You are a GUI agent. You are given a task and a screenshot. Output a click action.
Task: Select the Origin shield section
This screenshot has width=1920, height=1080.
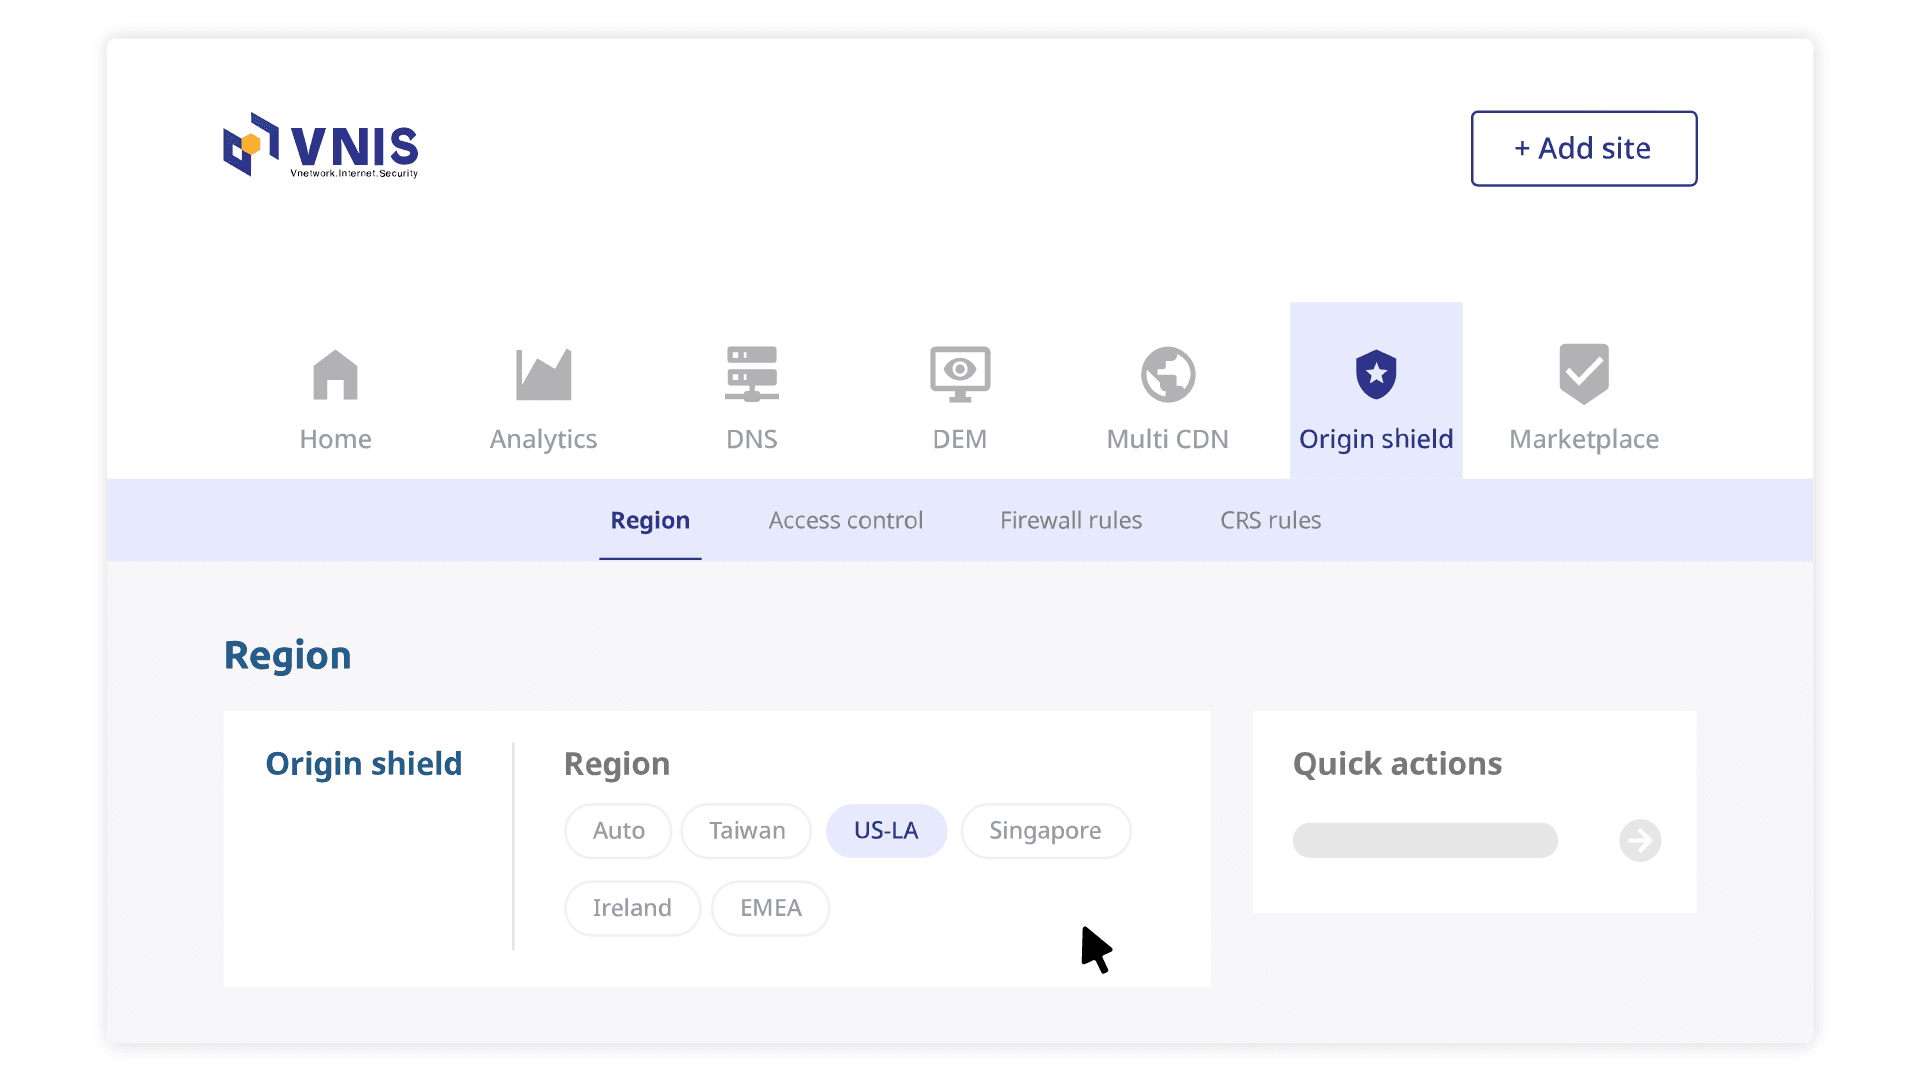coord(1376,400)
